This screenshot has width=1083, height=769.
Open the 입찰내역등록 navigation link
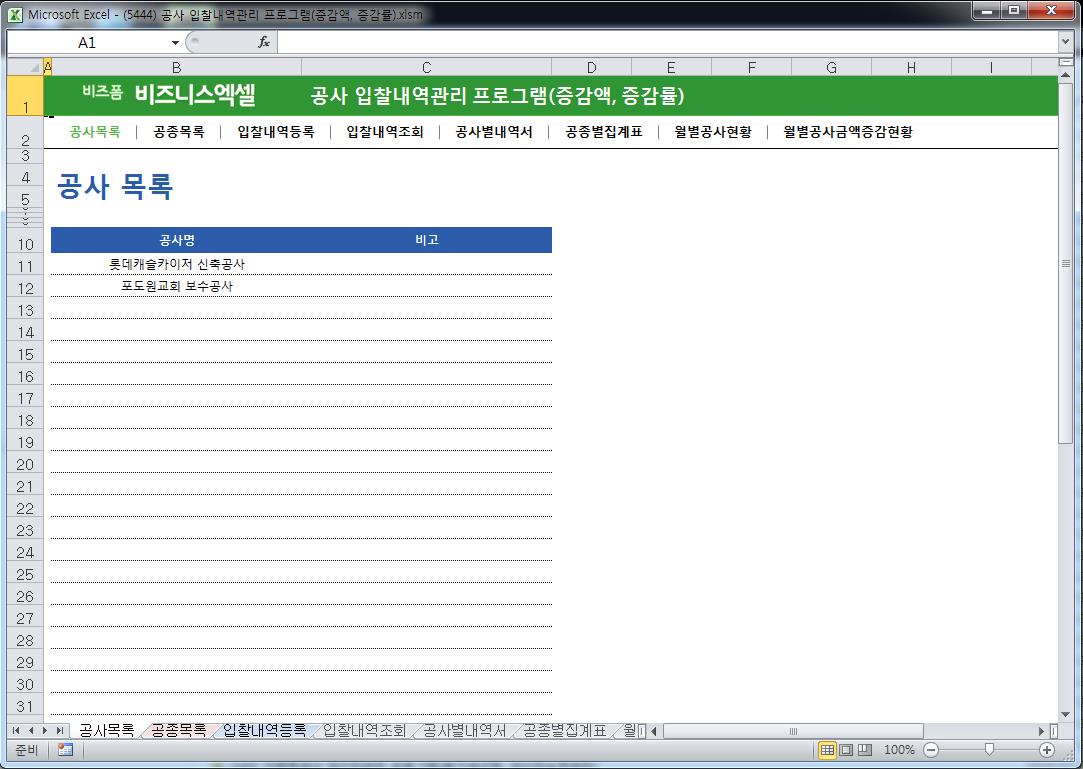pyautogui.click(x=276, y=131)
